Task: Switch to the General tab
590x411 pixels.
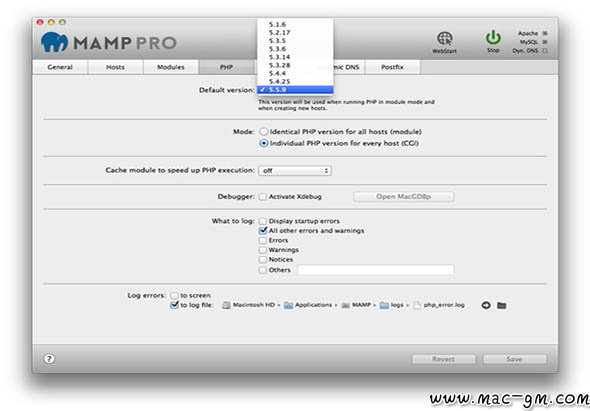Action: click(60, 67)
